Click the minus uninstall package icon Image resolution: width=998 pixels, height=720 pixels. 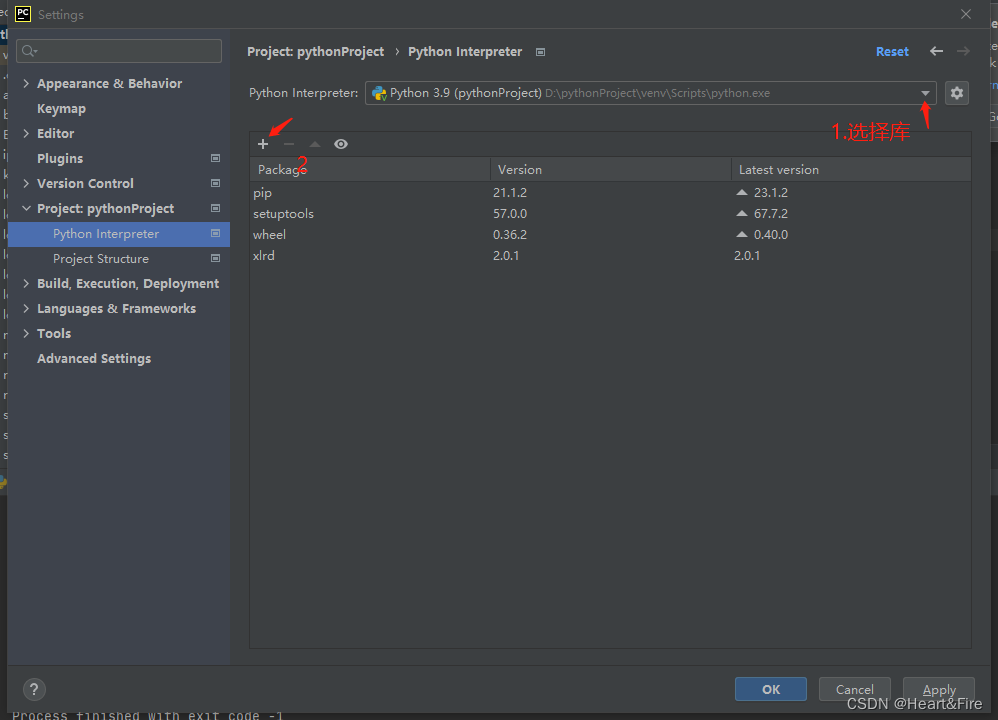tap(289, 144)
